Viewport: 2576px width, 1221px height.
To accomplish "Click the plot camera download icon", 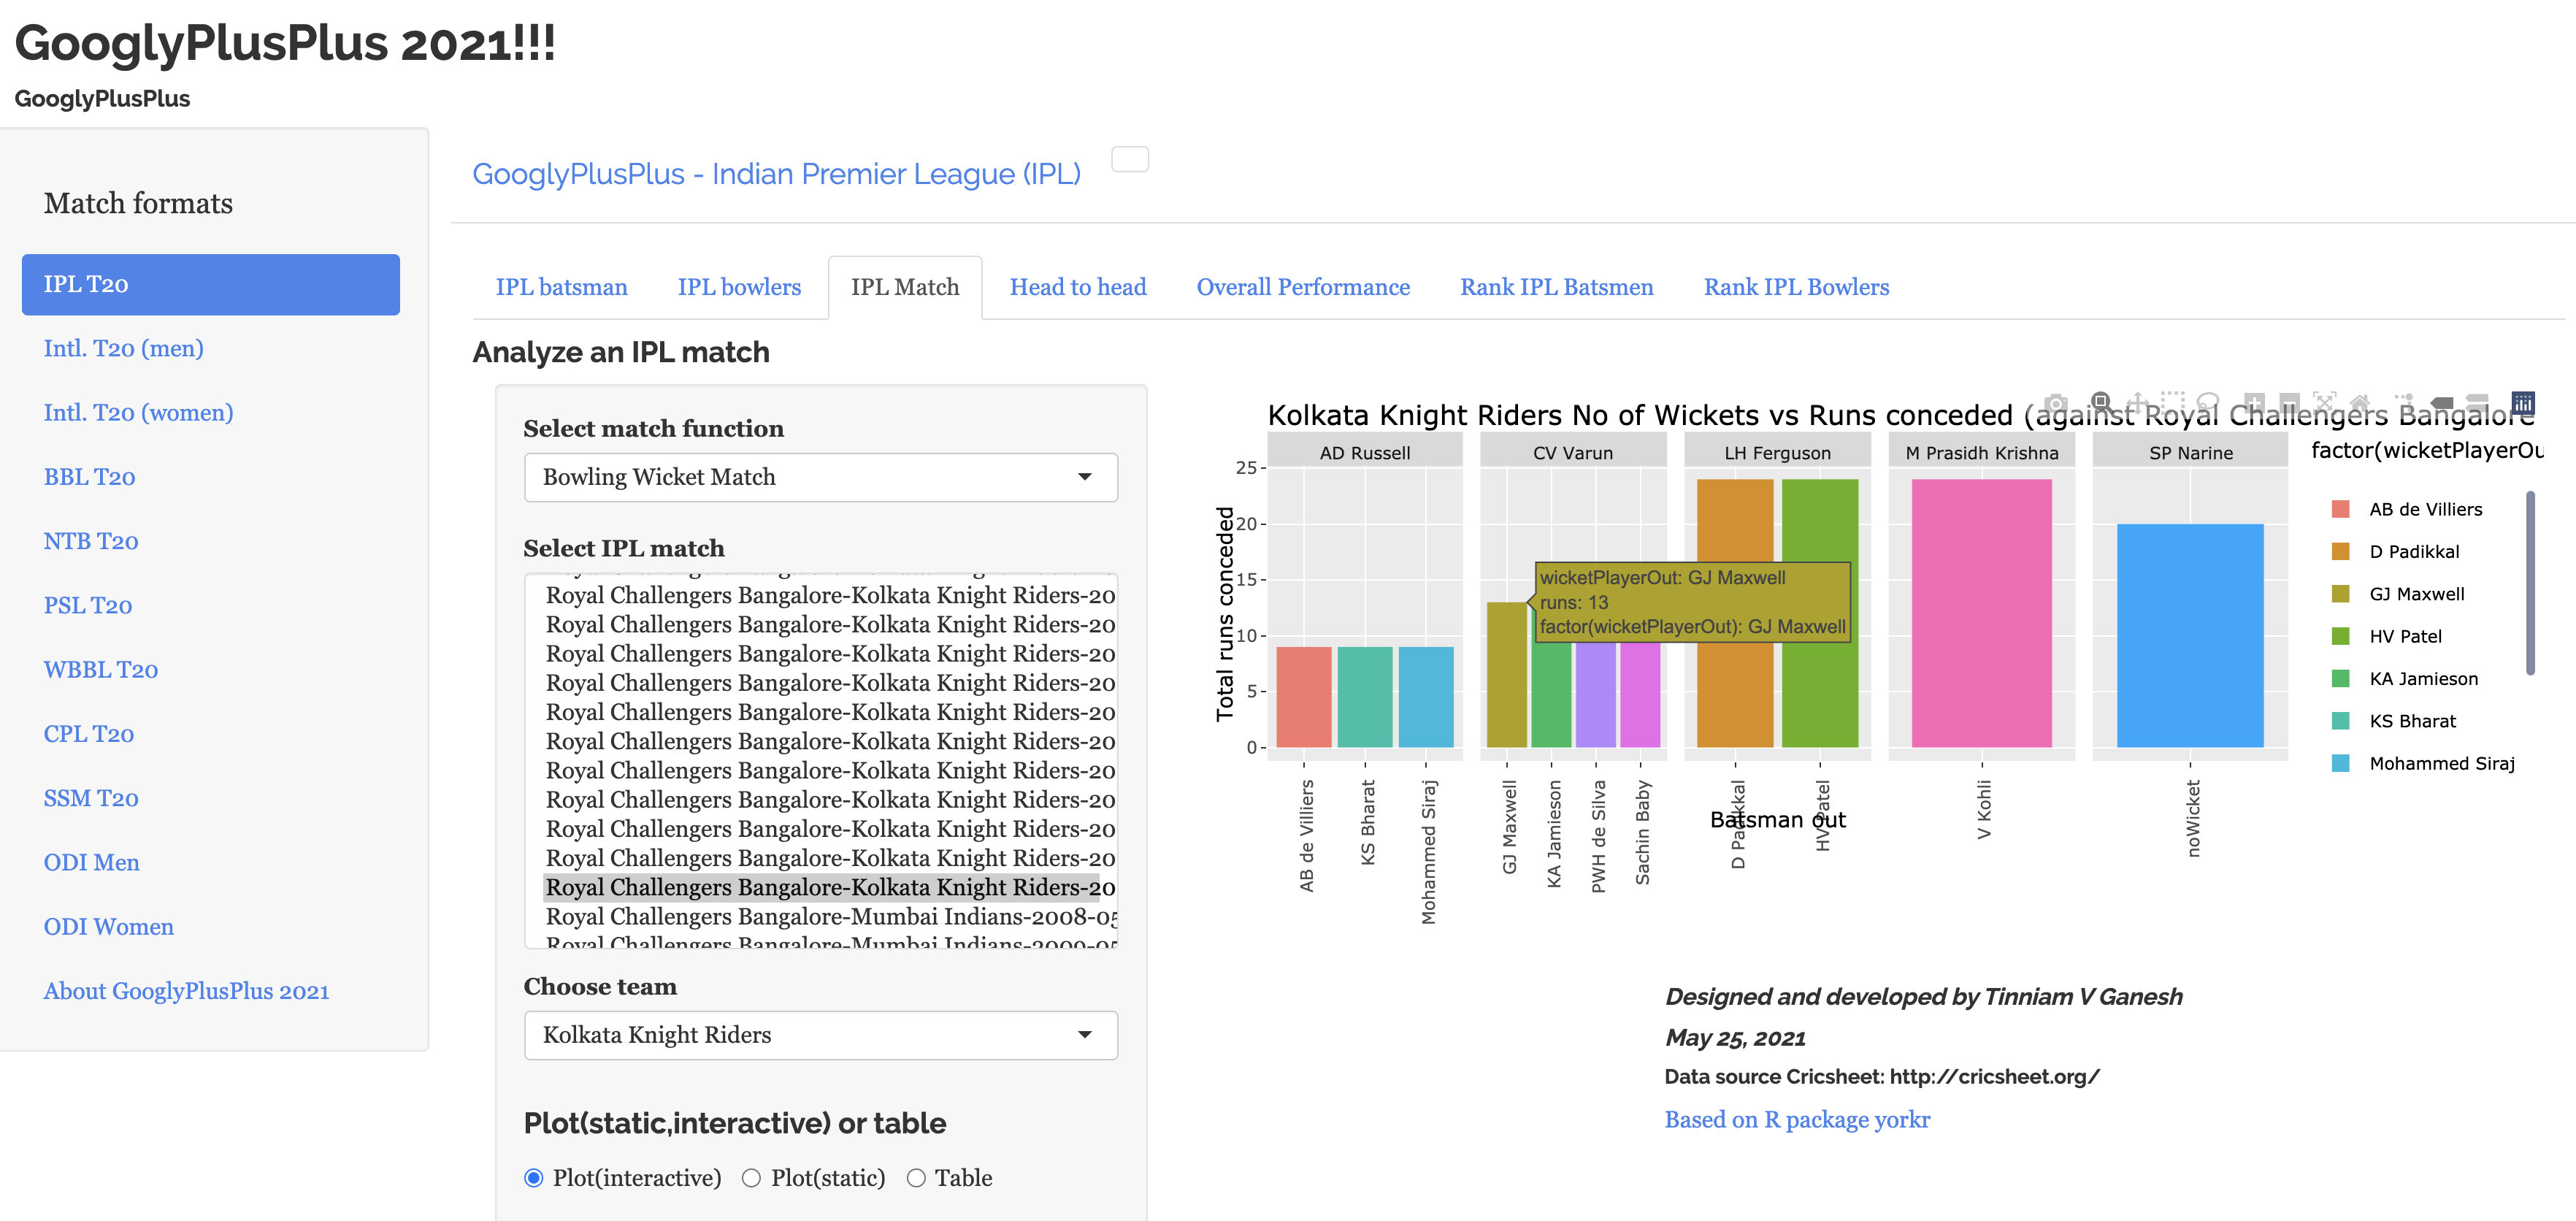I will pyautogui.click(x=2055, y=402).
